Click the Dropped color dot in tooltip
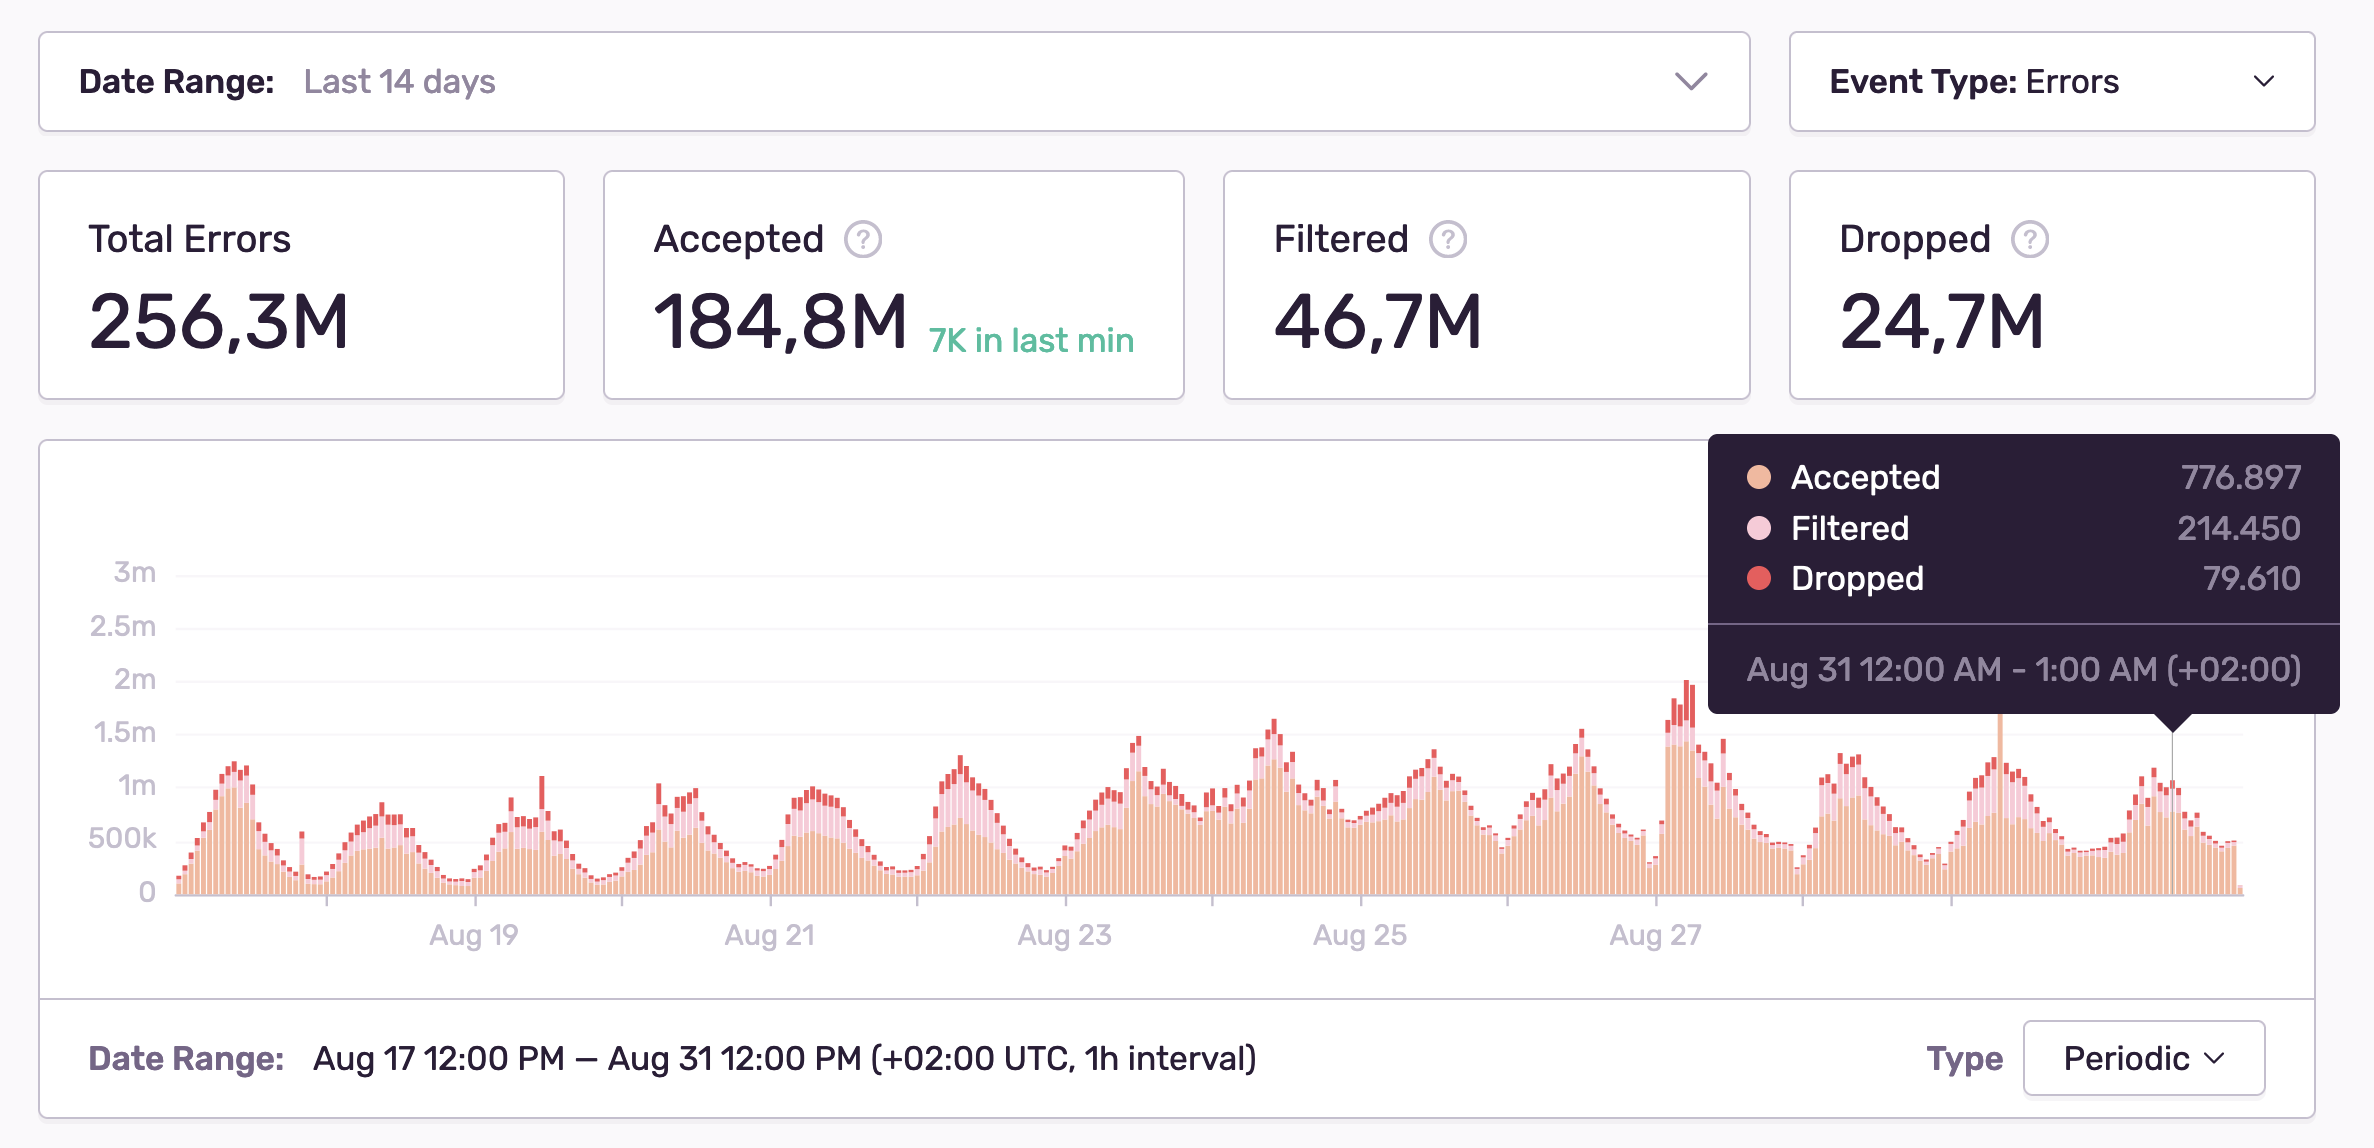This screenshot has height=1148, width=2374. [1759, 578]
